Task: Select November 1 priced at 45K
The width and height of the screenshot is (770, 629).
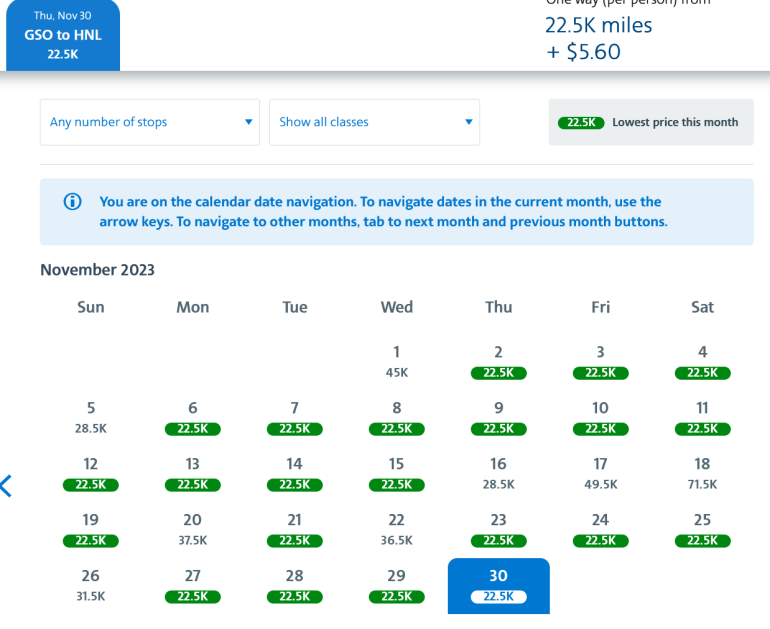Action: 397,361
